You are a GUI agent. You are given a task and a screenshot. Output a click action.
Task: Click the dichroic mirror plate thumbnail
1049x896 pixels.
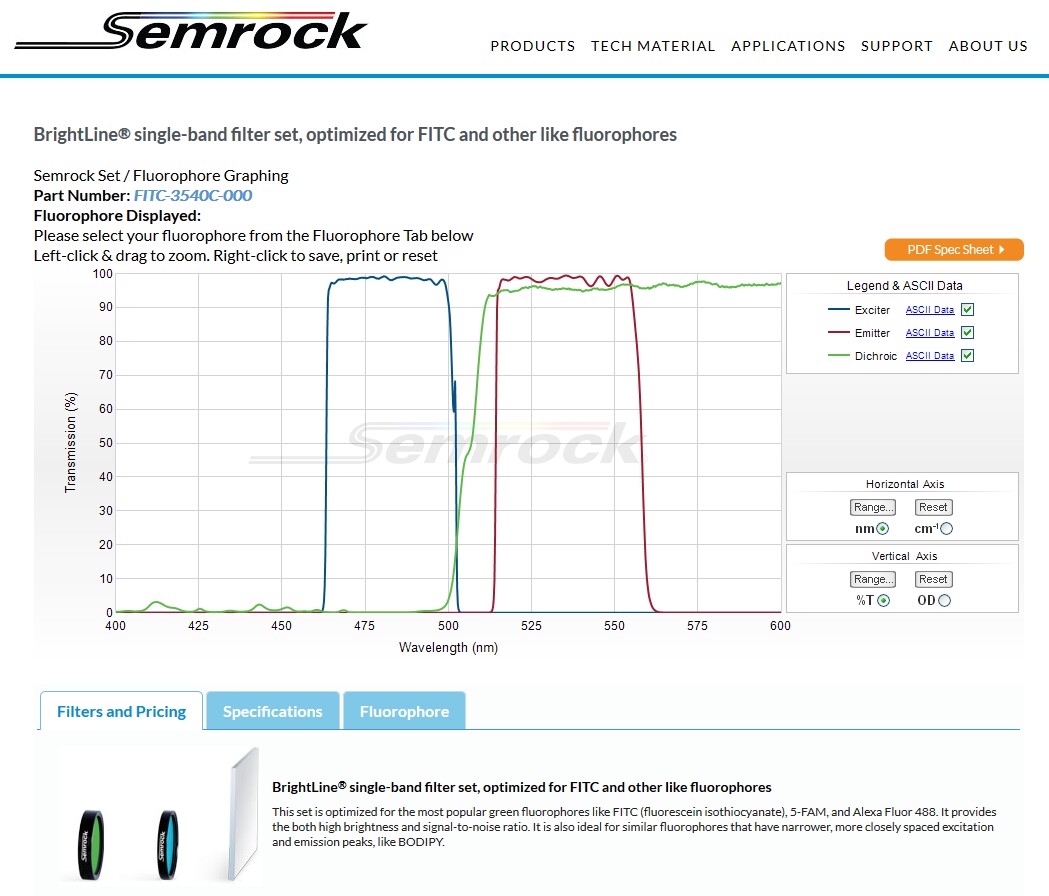(x=244, y=813)
